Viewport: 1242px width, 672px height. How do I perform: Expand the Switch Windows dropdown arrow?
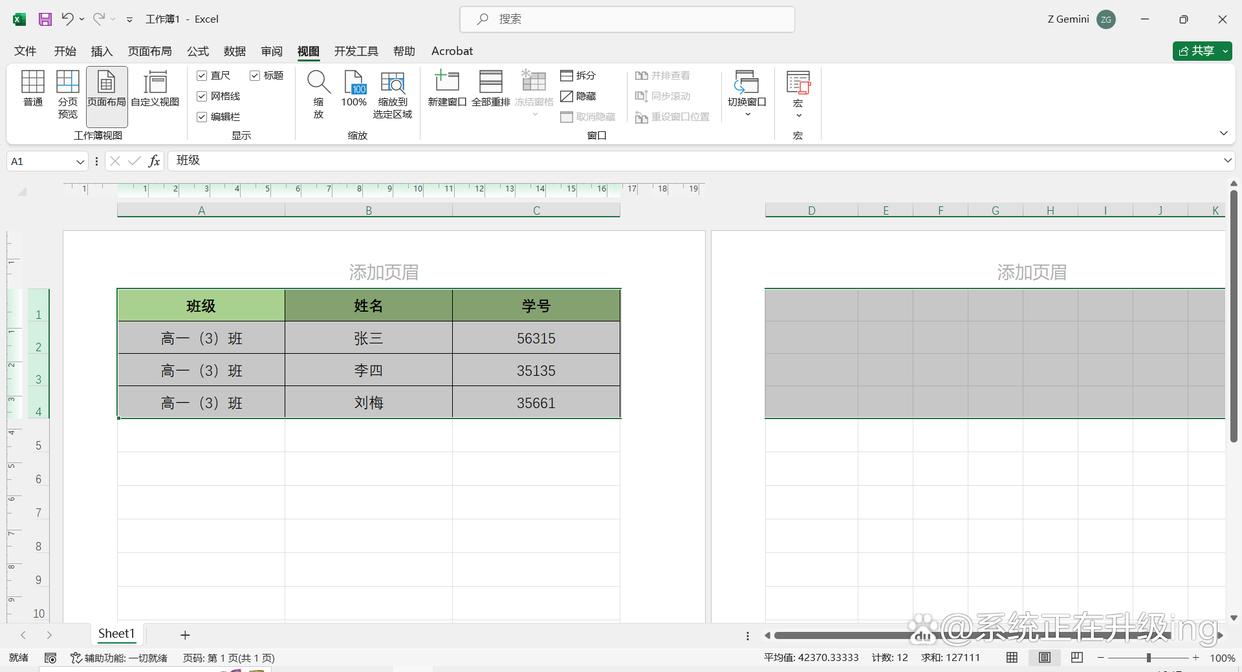(747, 114)
